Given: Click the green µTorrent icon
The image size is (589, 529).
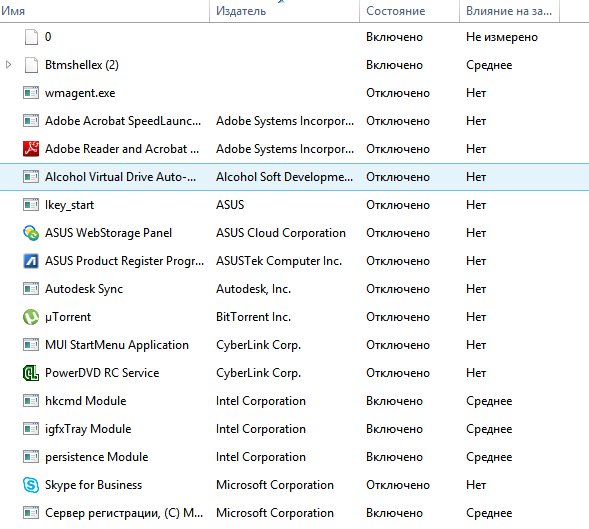Looking at the screenshot, I should tap(31, 317).
